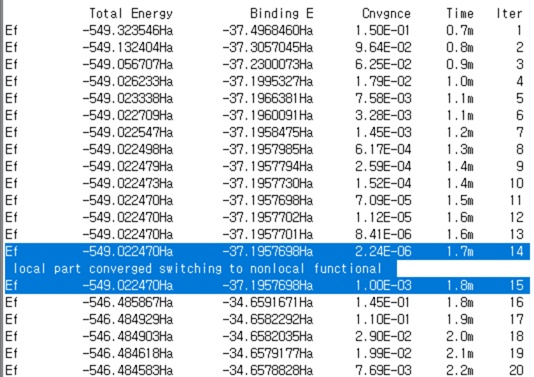Image resolution: width=534 pixels, height=377 pixels.
Task: Click the Iter column header
Action: pos(509,14)
